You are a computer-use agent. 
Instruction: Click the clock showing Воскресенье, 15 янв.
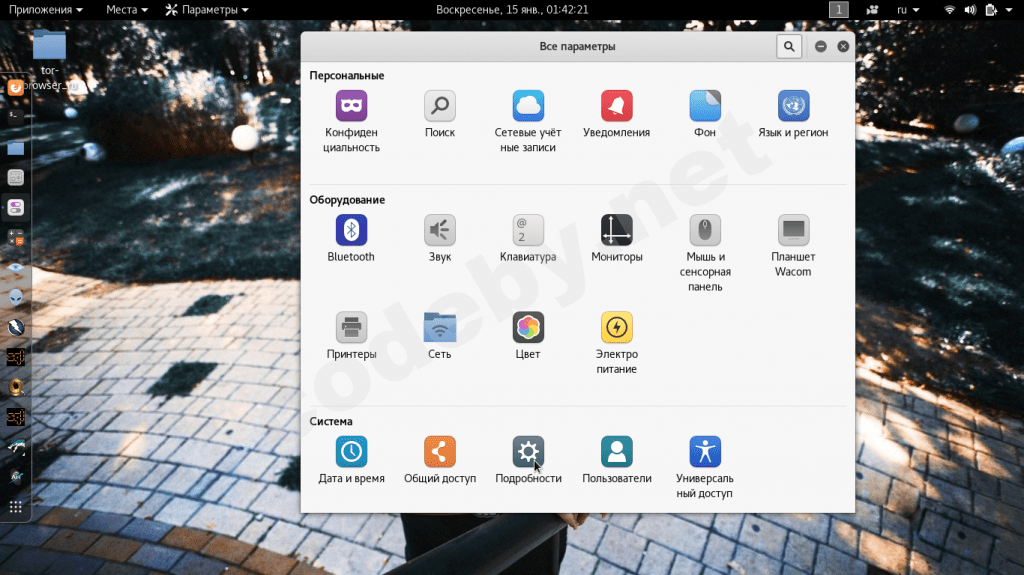coord(512,10)
